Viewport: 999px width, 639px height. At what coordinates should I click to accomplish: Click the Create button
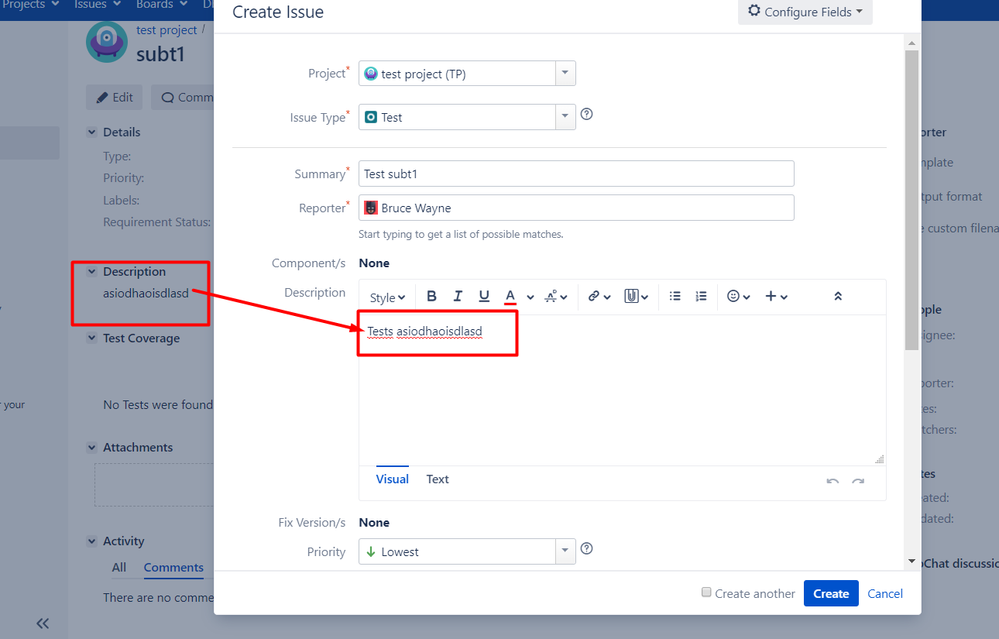[x=831, y=593]
